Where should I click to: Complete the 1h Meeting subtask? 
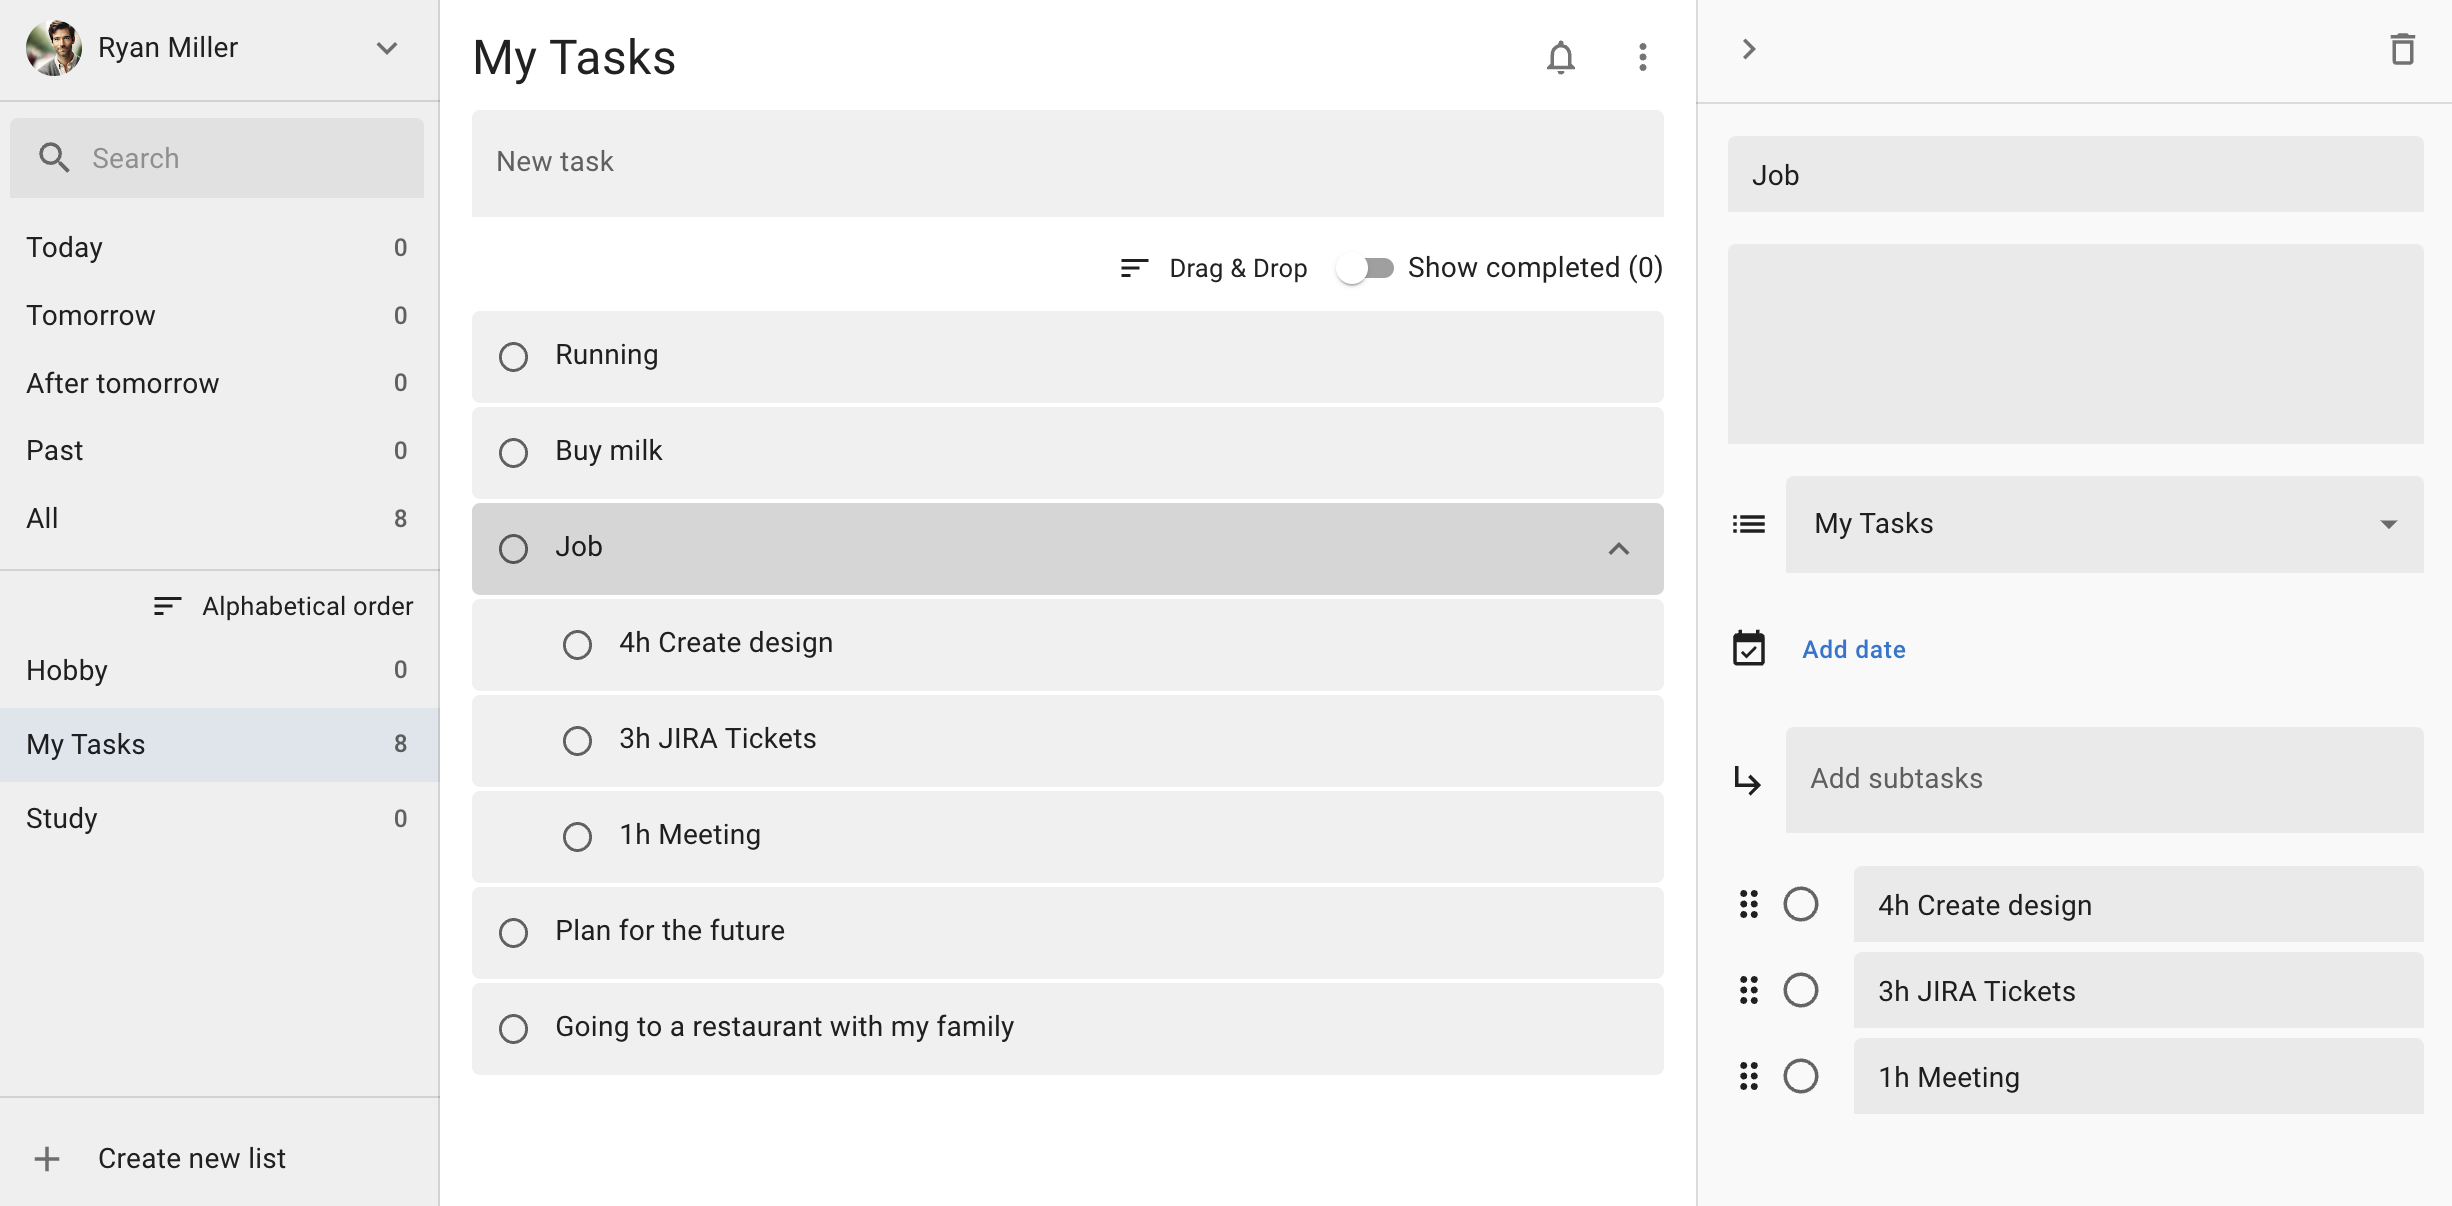point(578,837)
